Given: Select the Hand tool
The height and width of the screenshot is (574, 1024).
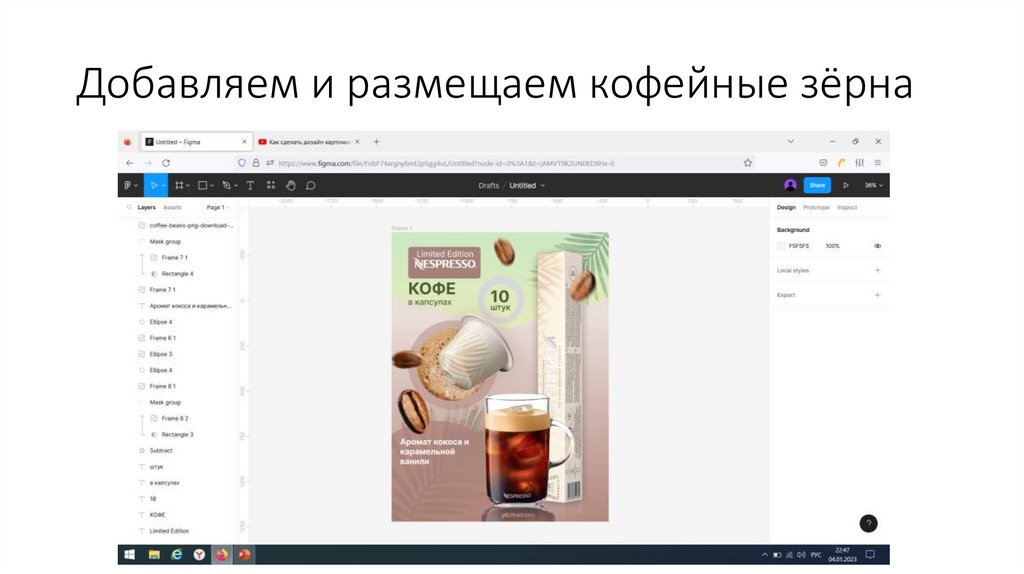Looking at the screenshot, I should 291,185.
